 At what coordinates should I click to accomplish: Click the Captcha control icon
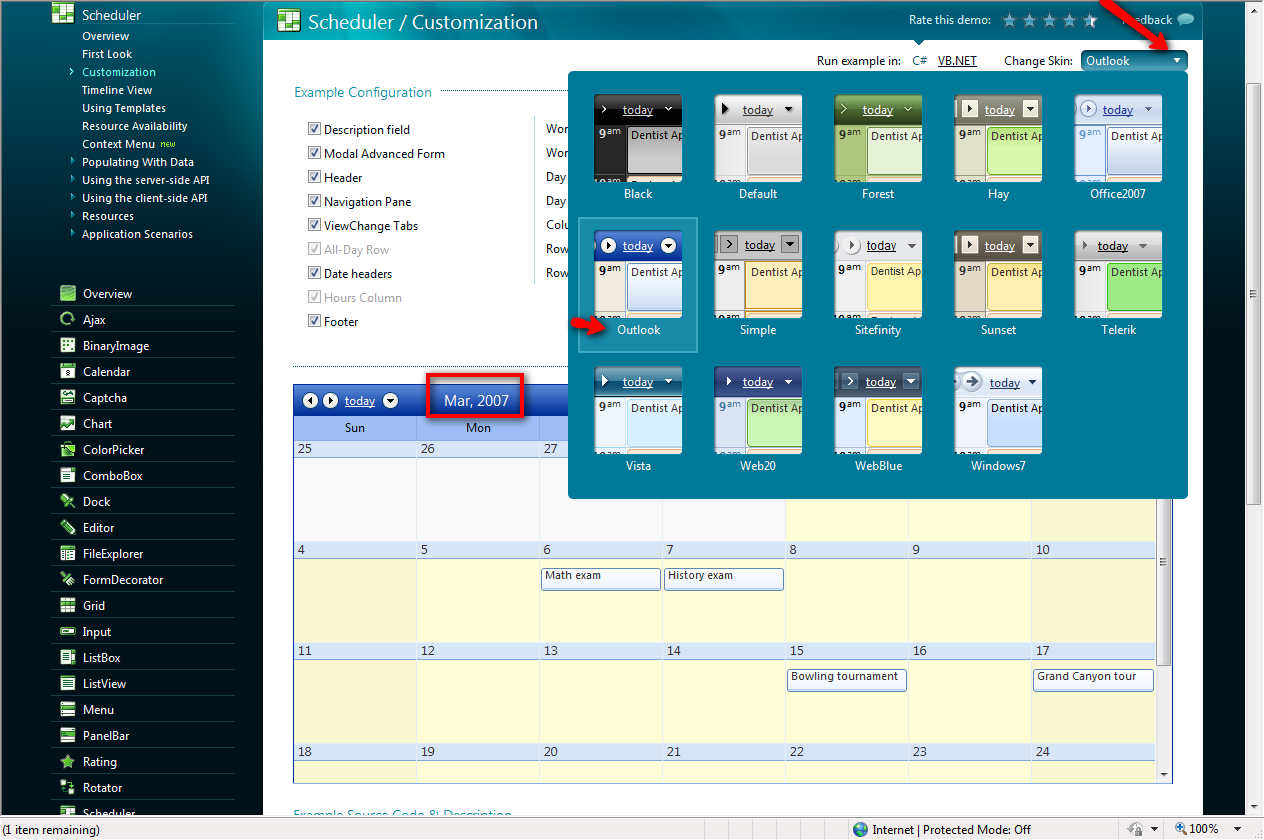pos(68,398)
